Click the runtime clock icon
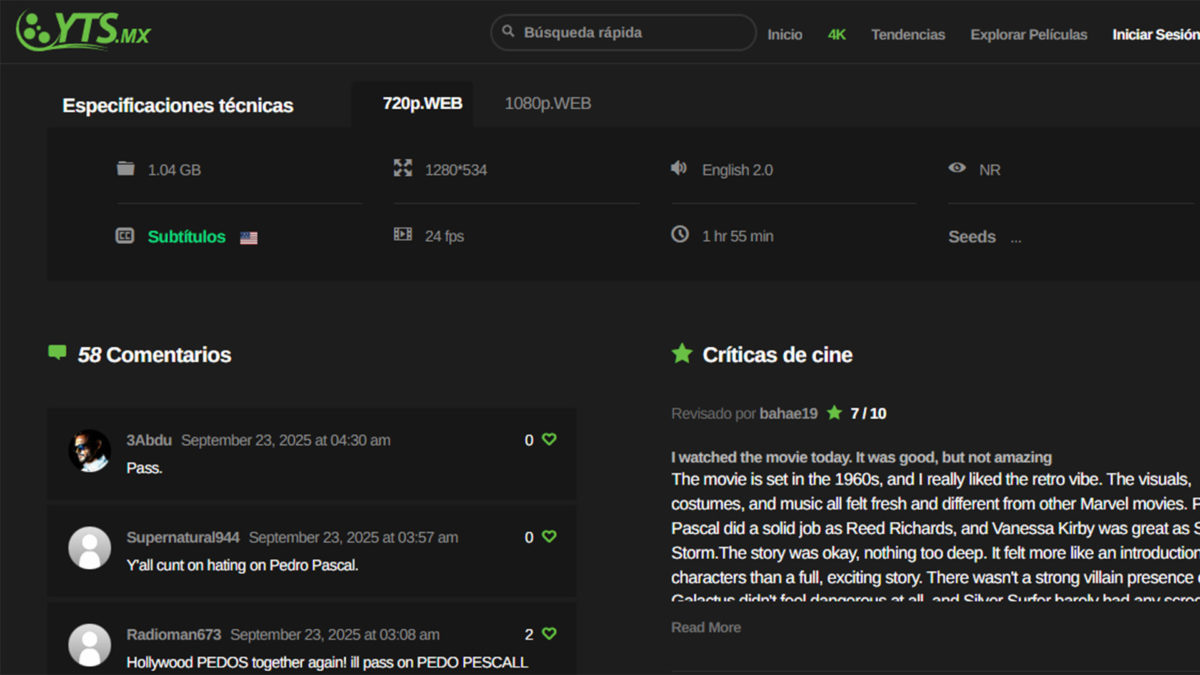Image resolution: width=1200 pixels, height=675 pixels. [680, 234]
